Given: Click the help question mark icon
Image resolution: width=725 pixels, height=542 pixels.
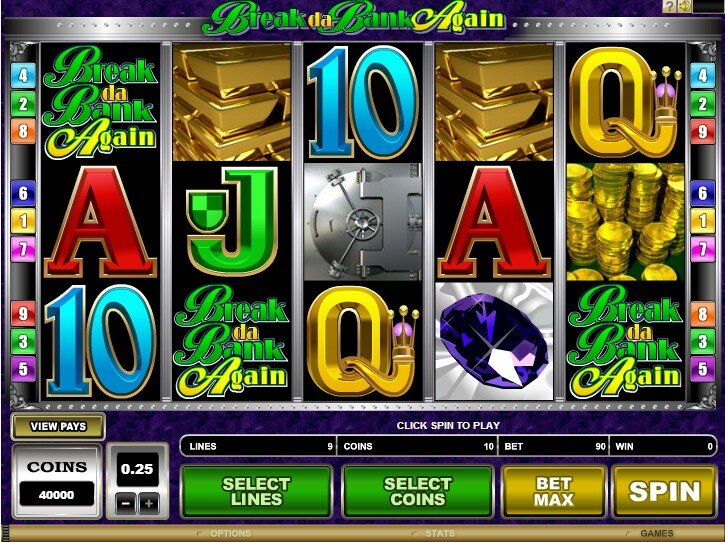Looking at the screenshot, I should pyautogui.click(x=669, y=6).
